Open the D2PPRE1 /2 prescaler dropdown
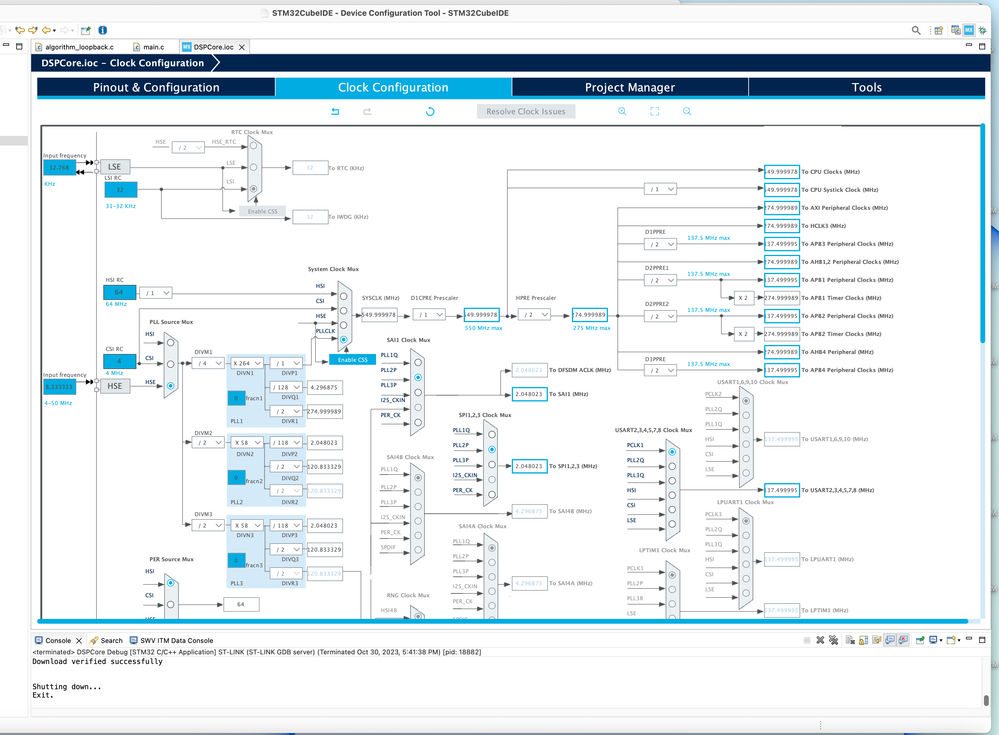 pyautogui.click(x=660, y=280)
